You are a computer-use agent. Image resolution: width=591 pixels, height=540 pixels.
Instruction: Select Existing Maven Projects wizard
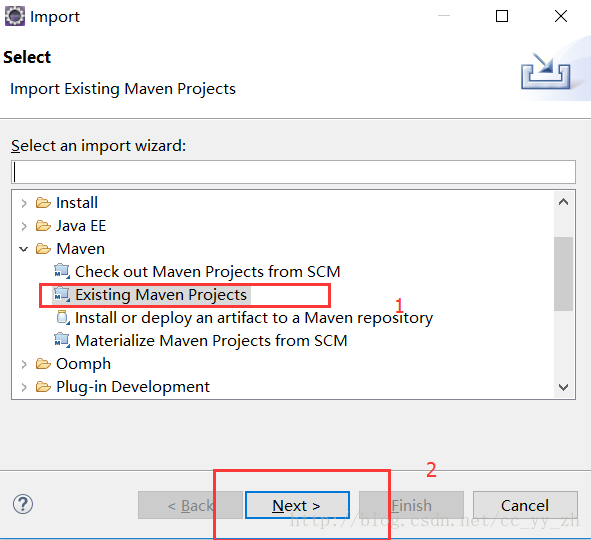tap(161, 295)
